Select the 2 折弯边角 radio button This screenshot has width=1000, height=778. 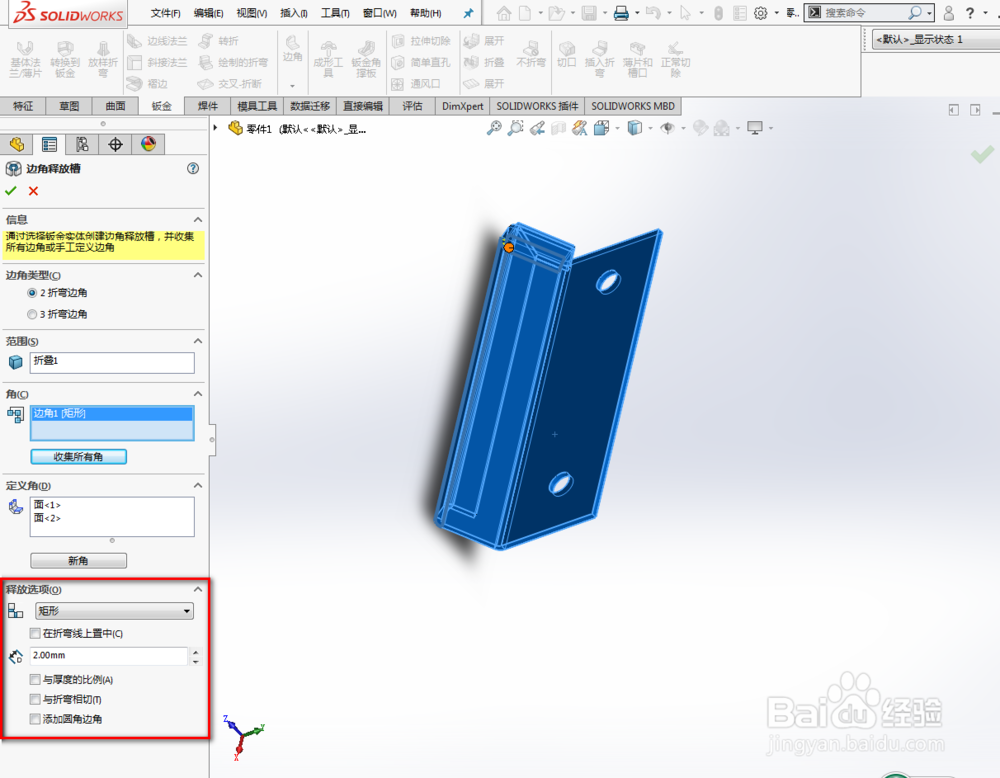pyautogui.click(x=32, y=293)
